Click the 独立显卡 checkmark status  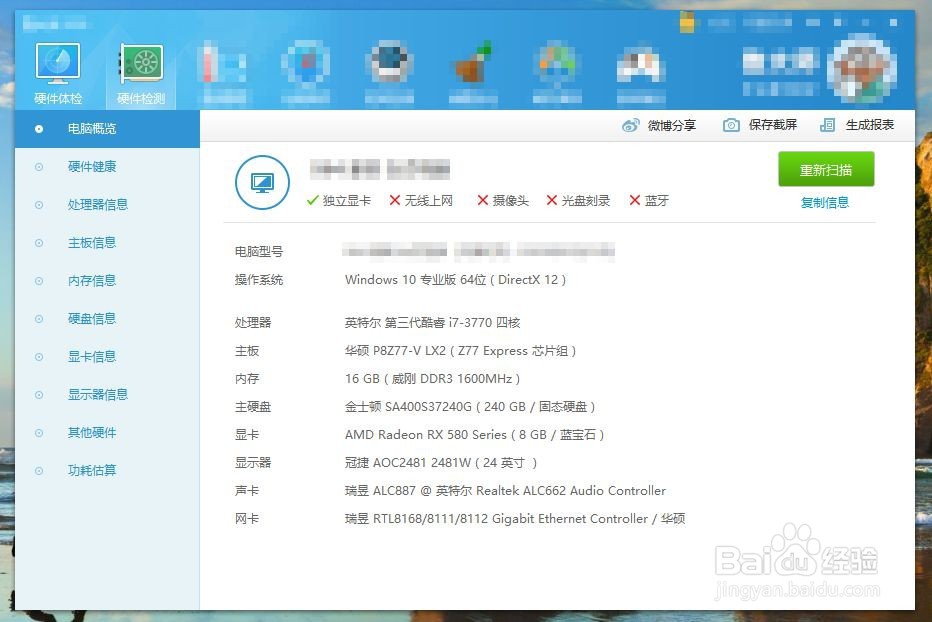click(339, 201)
